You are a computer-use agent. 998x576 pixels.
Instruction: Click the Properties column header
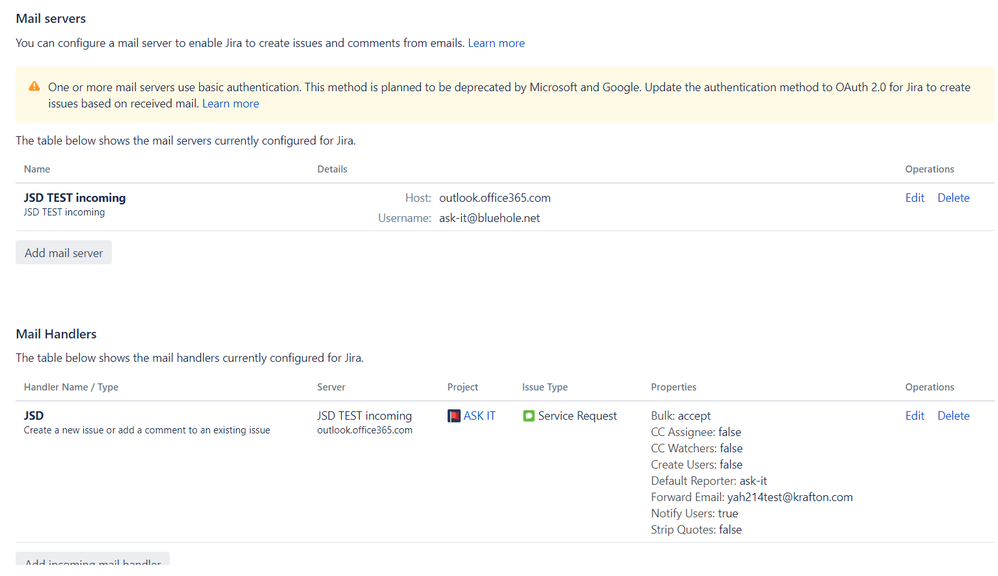coord(673,387)
